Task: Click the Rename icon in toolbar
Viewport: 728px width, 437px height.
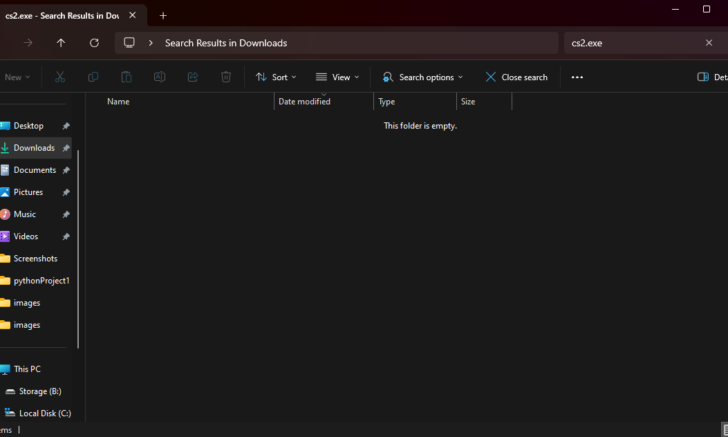Action: tap(159, 77)
